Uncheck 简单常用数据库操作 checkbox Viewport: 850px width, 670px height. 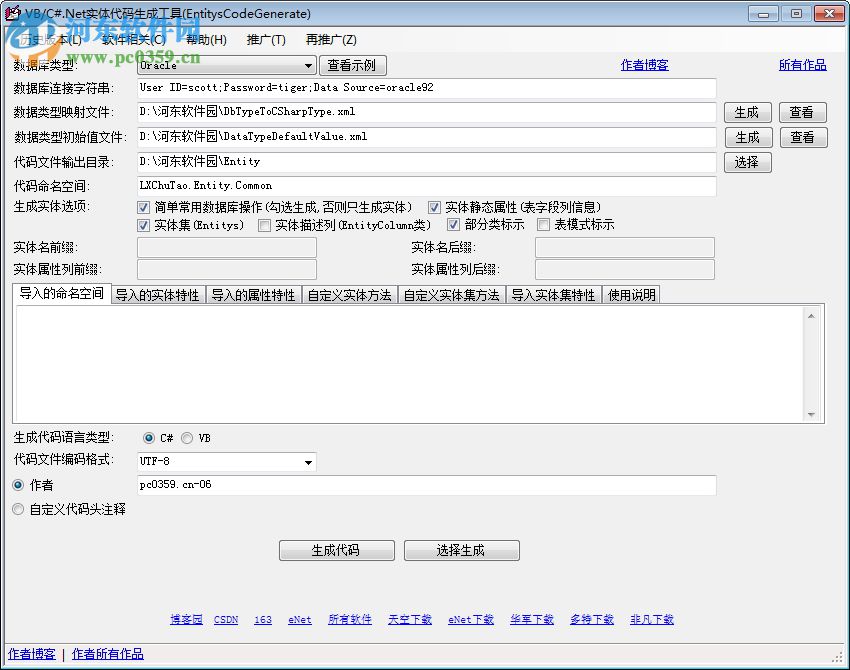point(145,207)
